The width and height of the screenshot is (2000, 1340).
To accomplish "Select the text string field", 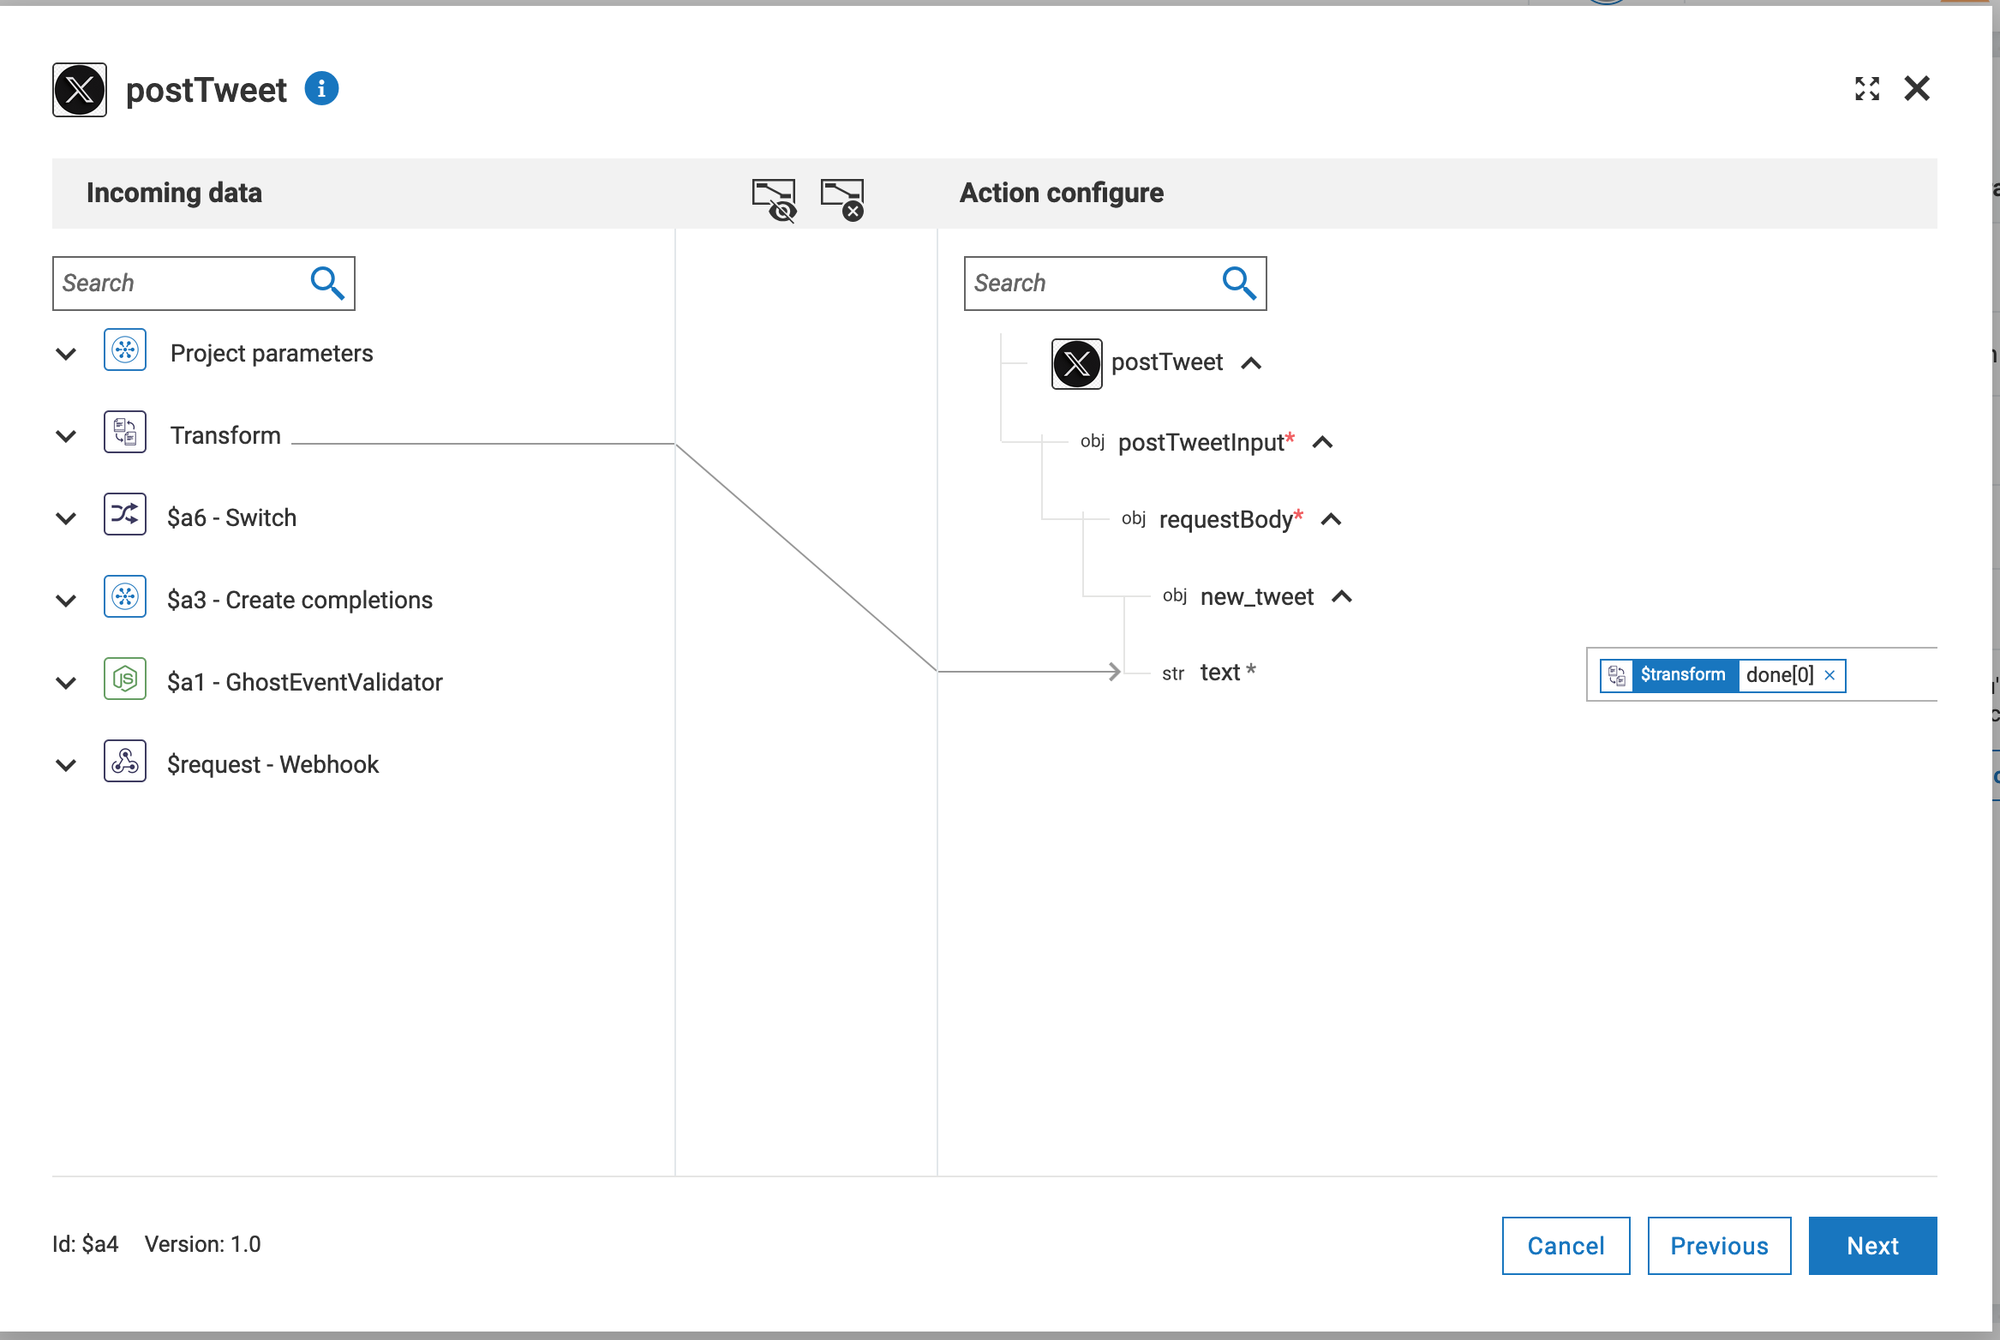I will (1220, 673).
